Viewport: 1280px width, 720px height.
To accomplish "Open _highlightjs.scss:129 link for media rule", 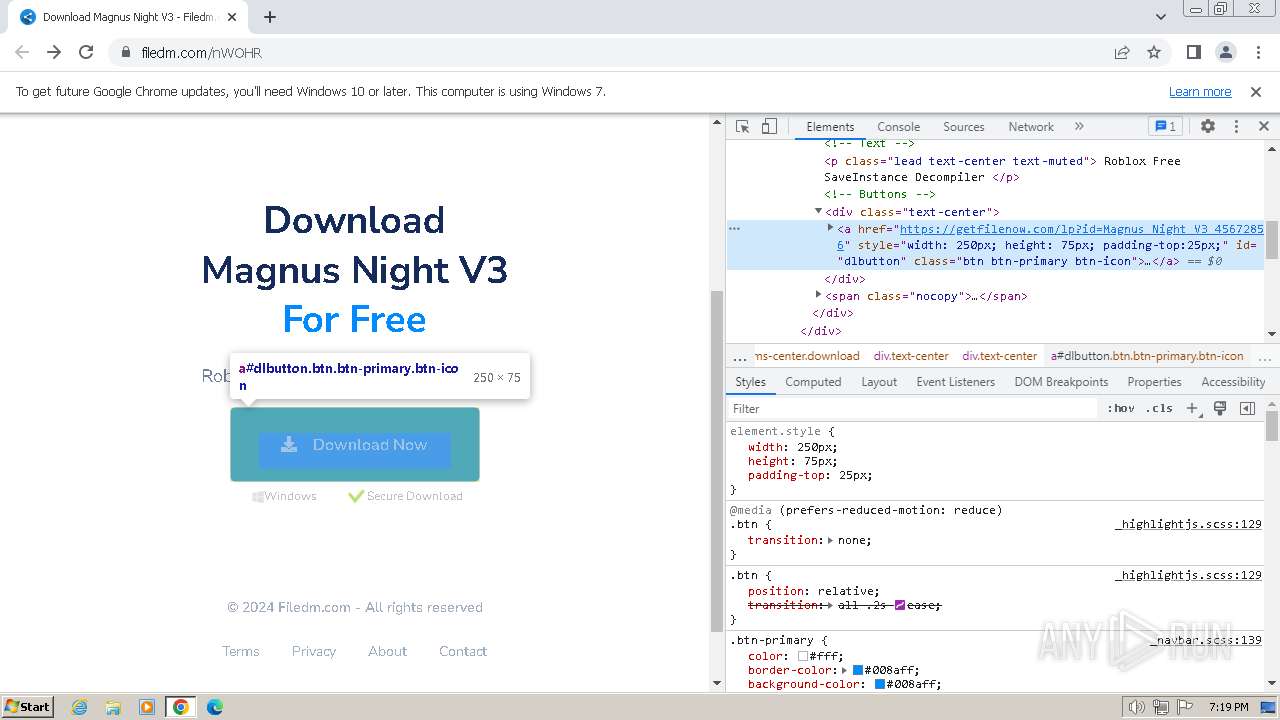I will click(x=1188, y=524).
